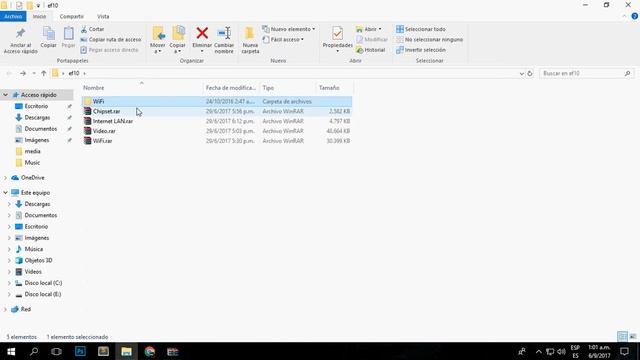This screenshot has height=360, width=640.
Task: Open Disco local (C:) in sidebar
Action: pyautogui.click(x=43, y=283)
